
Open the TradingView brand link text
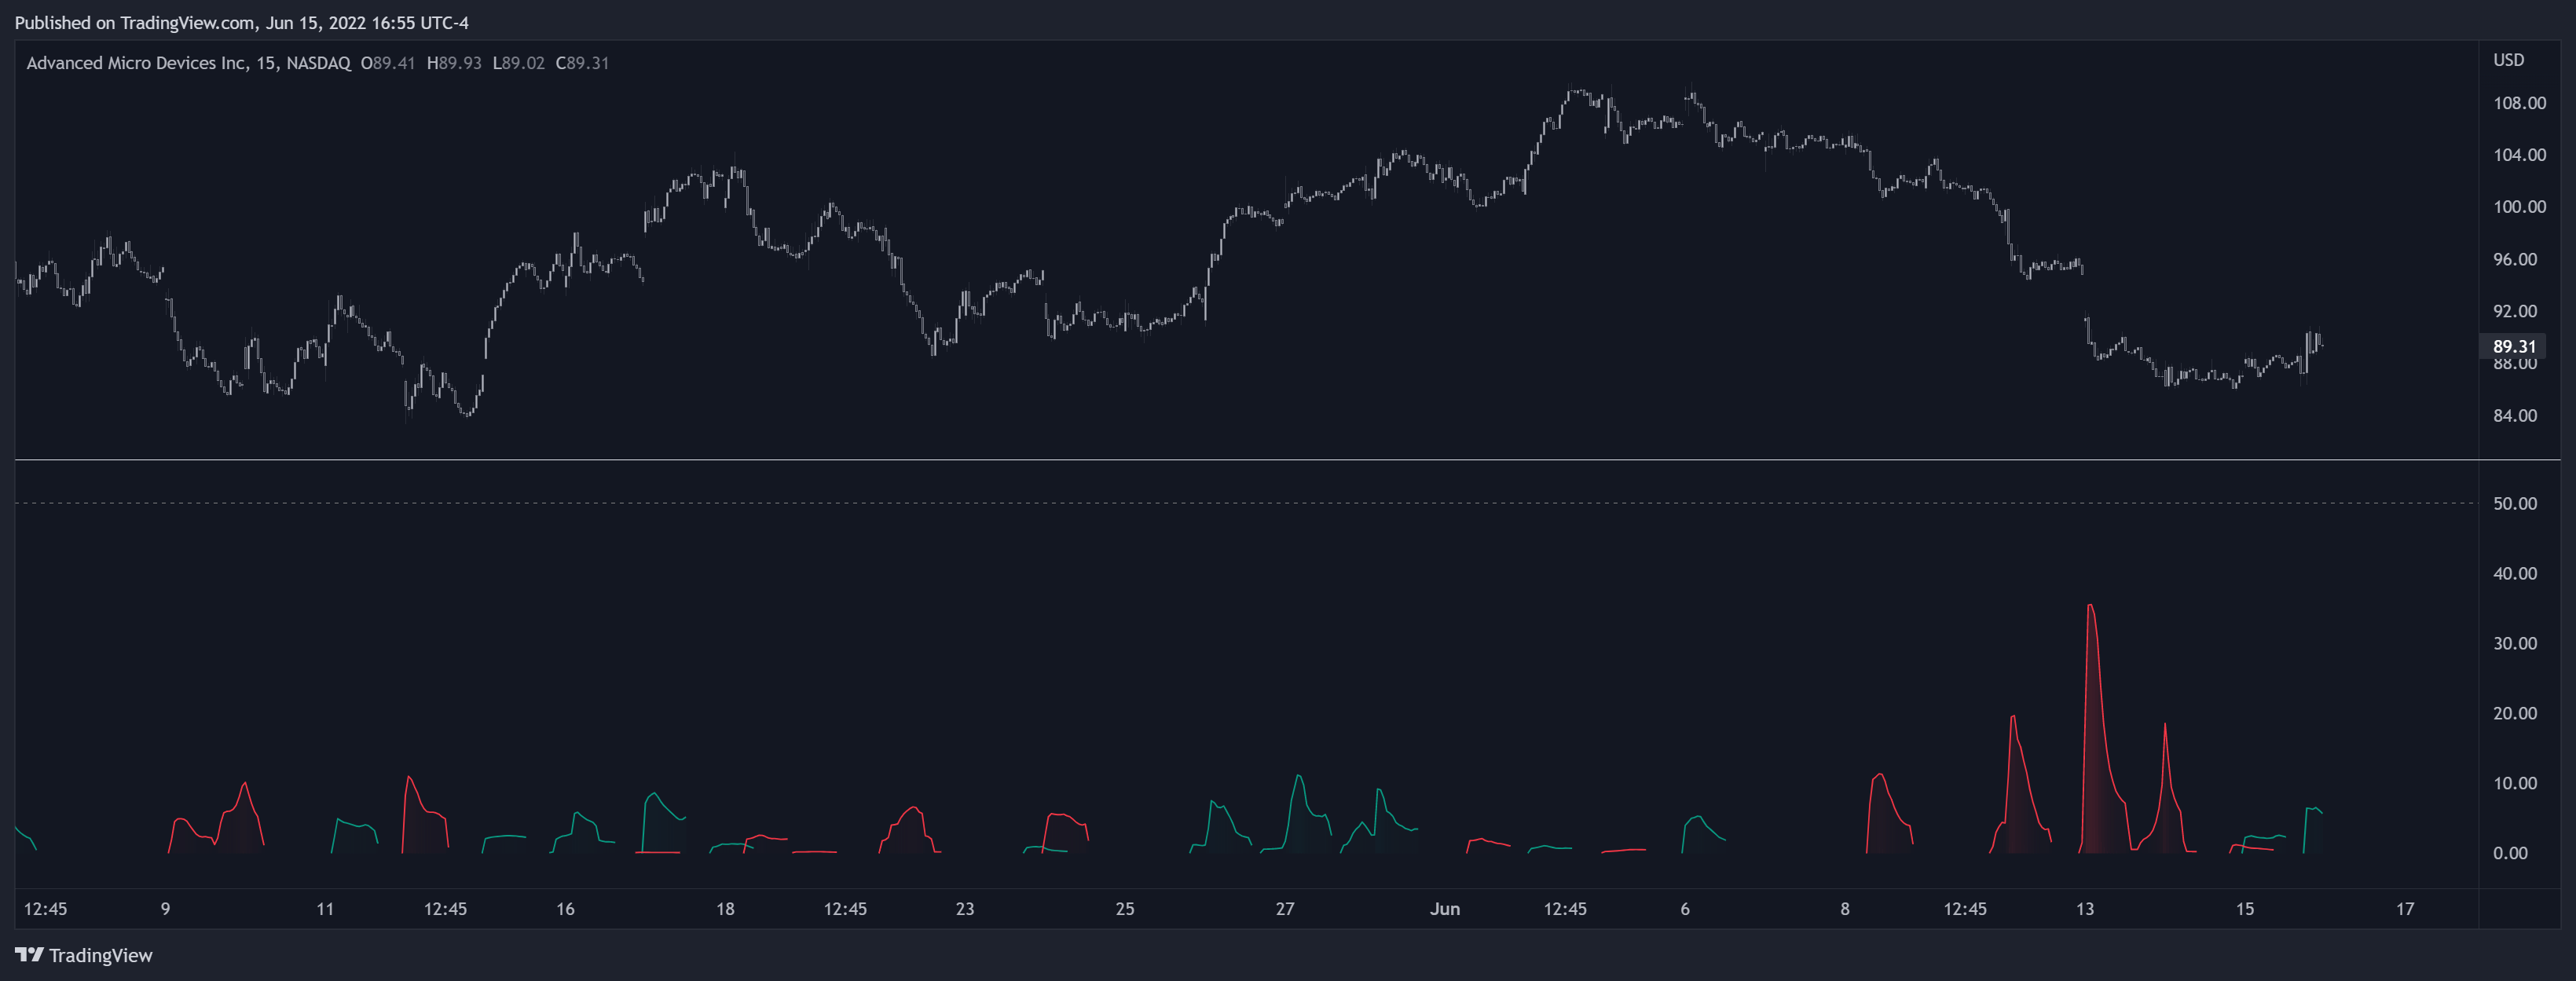[x=101, y=955]
